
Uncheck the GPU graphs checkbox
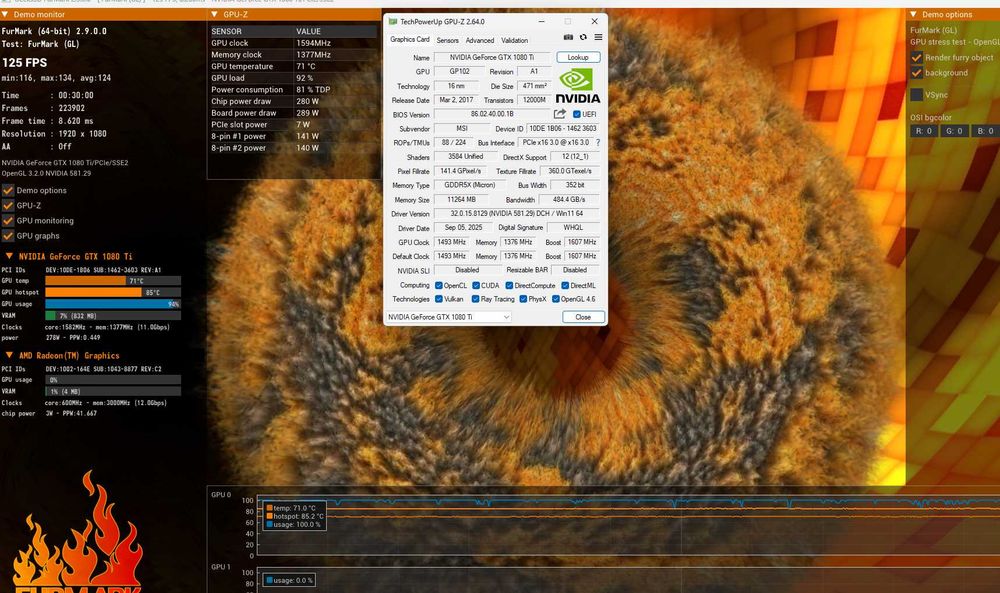pos(8,236)
